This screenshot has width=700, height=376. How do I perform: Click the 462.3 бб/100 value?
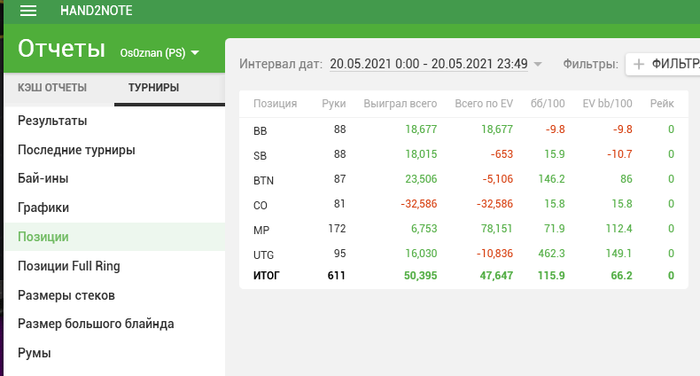pyautogui.click(x=551, y=254)
